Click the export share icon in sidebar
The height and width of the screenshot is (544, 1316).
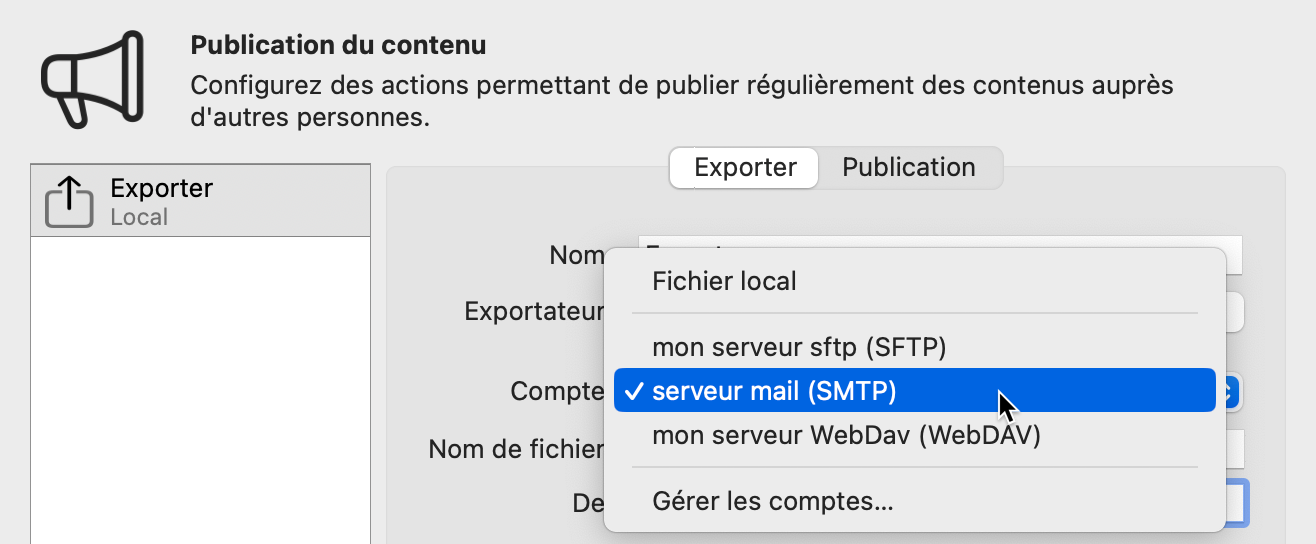[x=69, y=203]
